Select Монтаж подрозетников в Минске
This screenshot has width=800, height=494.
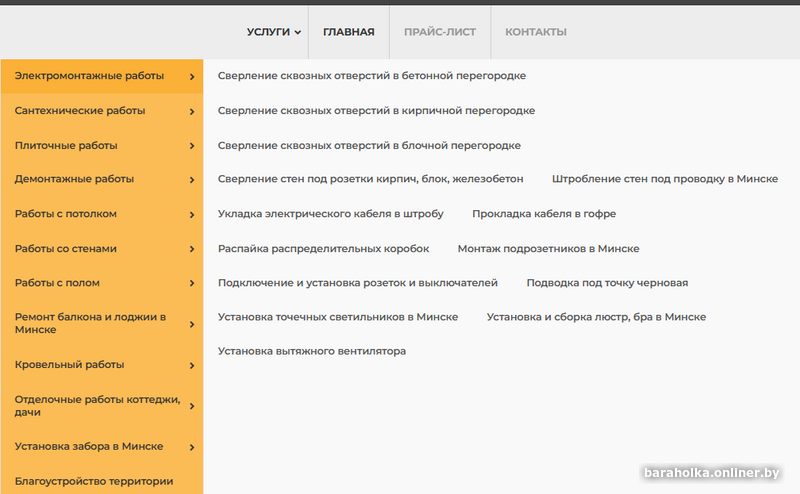pyautogui.click(x=548, y=248)
